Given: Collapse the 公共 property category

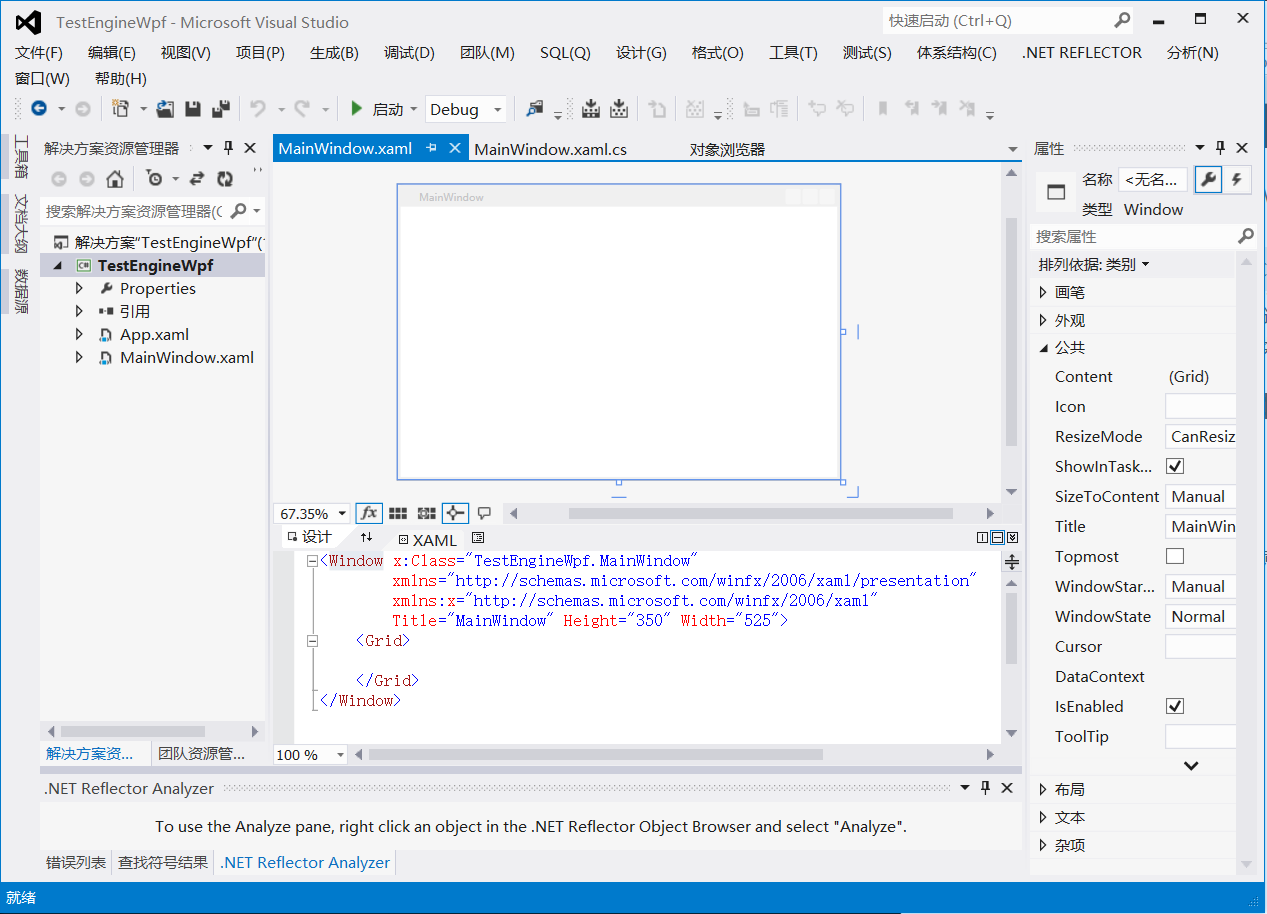Looking at the screenshot, I should pos(1044,348).
